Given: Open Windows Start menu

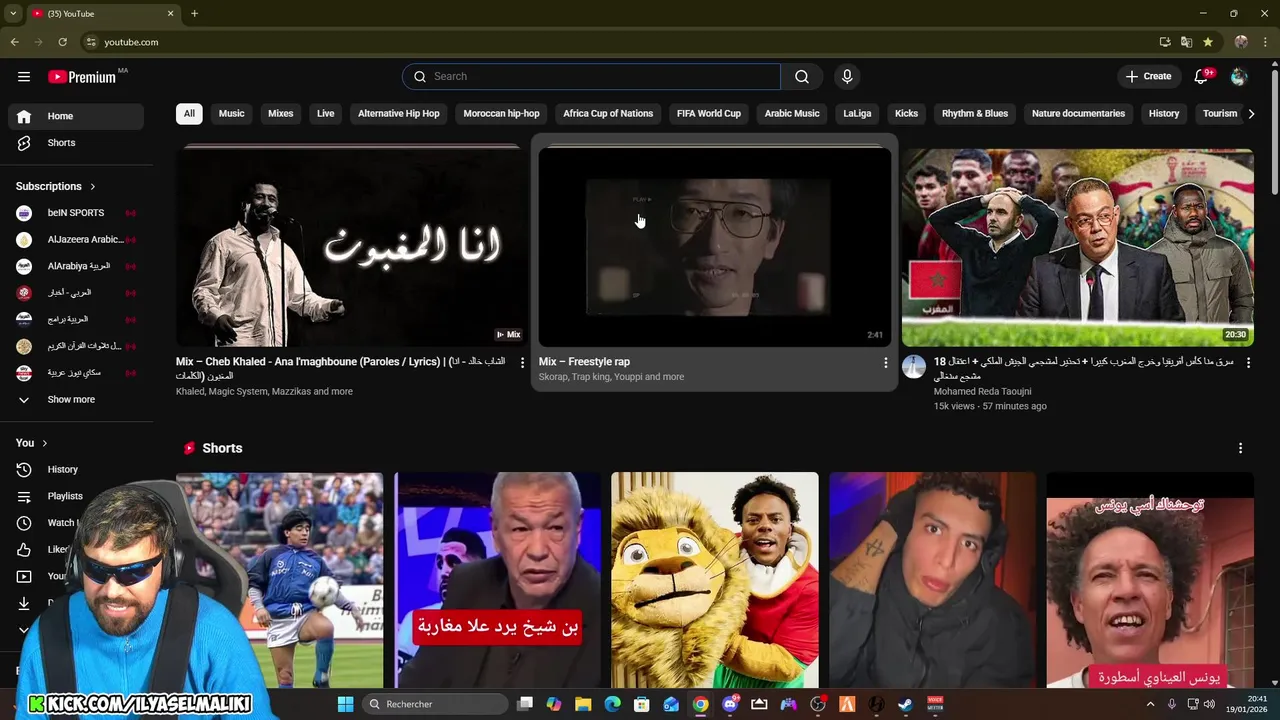Looking at the screenshot, I should tap(345, 704).
